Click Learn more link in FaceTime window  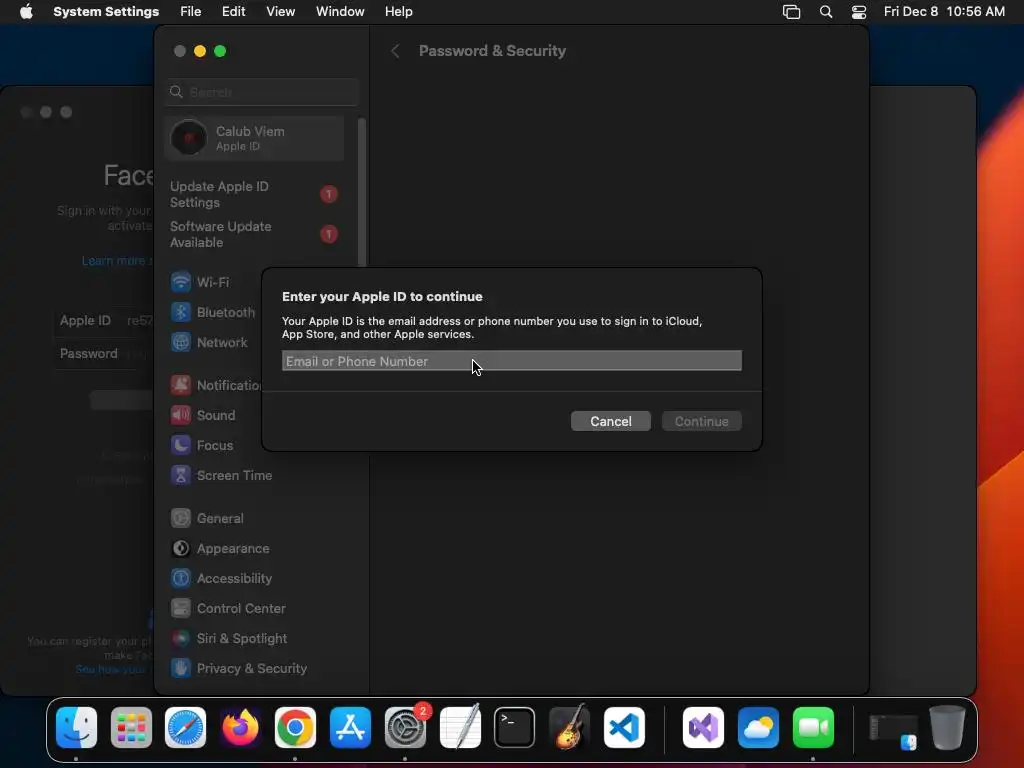pos(115,261)
